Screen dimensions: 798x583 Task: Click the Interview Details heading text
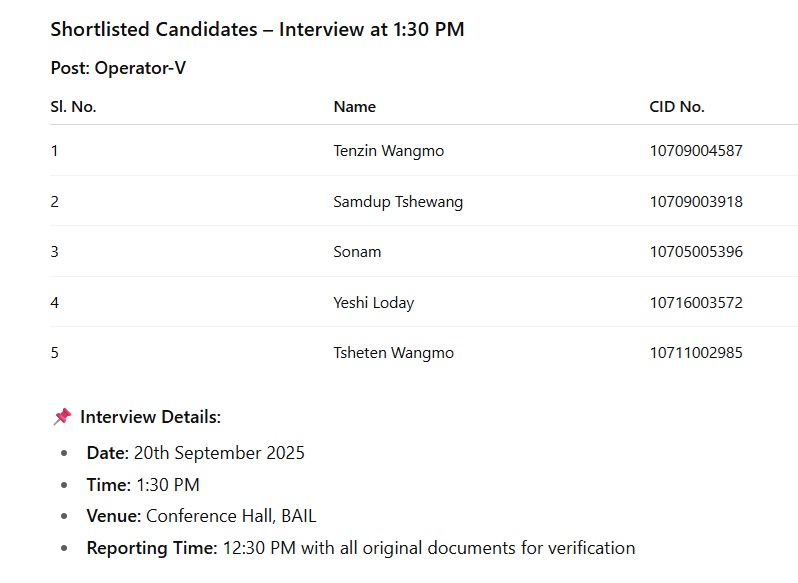150,417
